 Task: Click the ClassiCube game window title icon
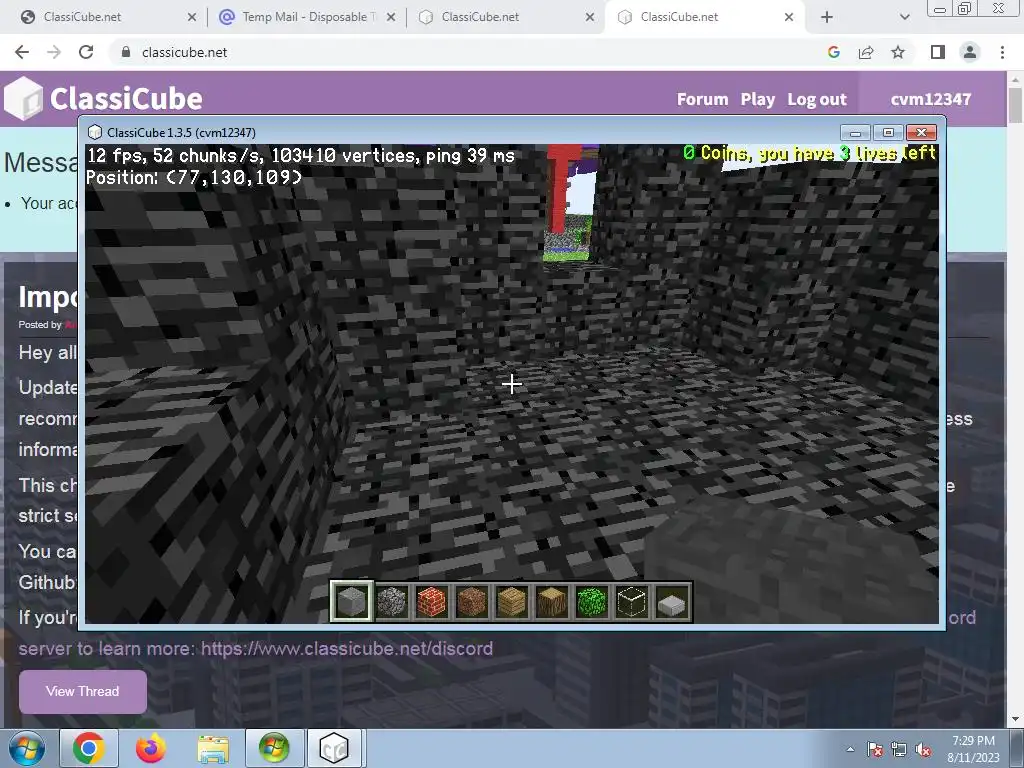coord(95,132)
